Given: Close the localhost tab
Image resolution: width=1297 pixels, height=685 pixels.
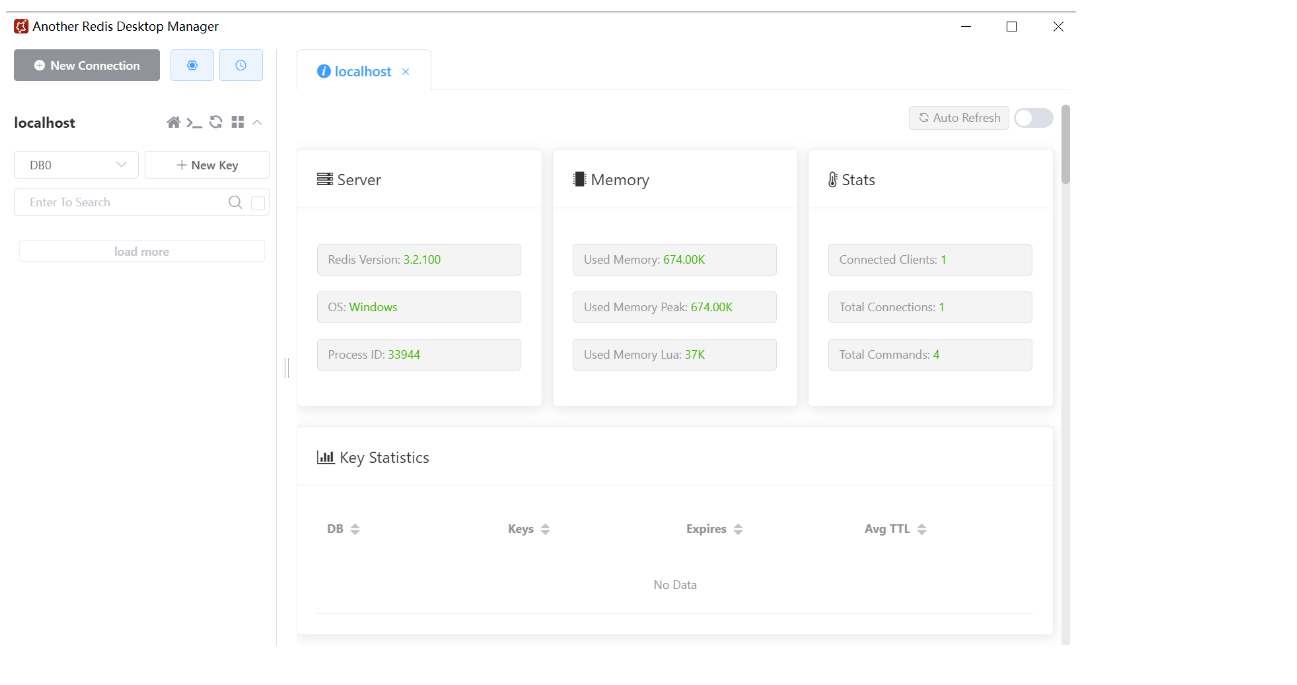Looking at the screenshot, I should 405,72.
